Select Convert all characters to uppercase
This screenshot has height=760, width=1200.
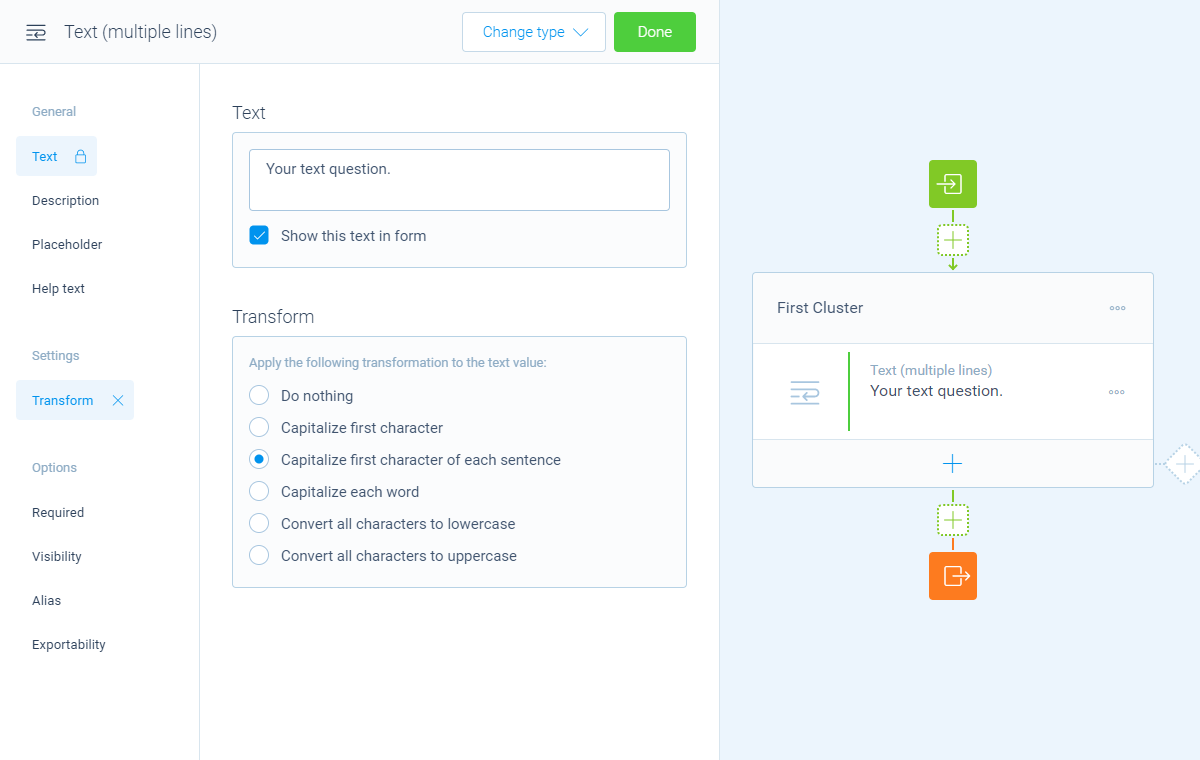259,556
